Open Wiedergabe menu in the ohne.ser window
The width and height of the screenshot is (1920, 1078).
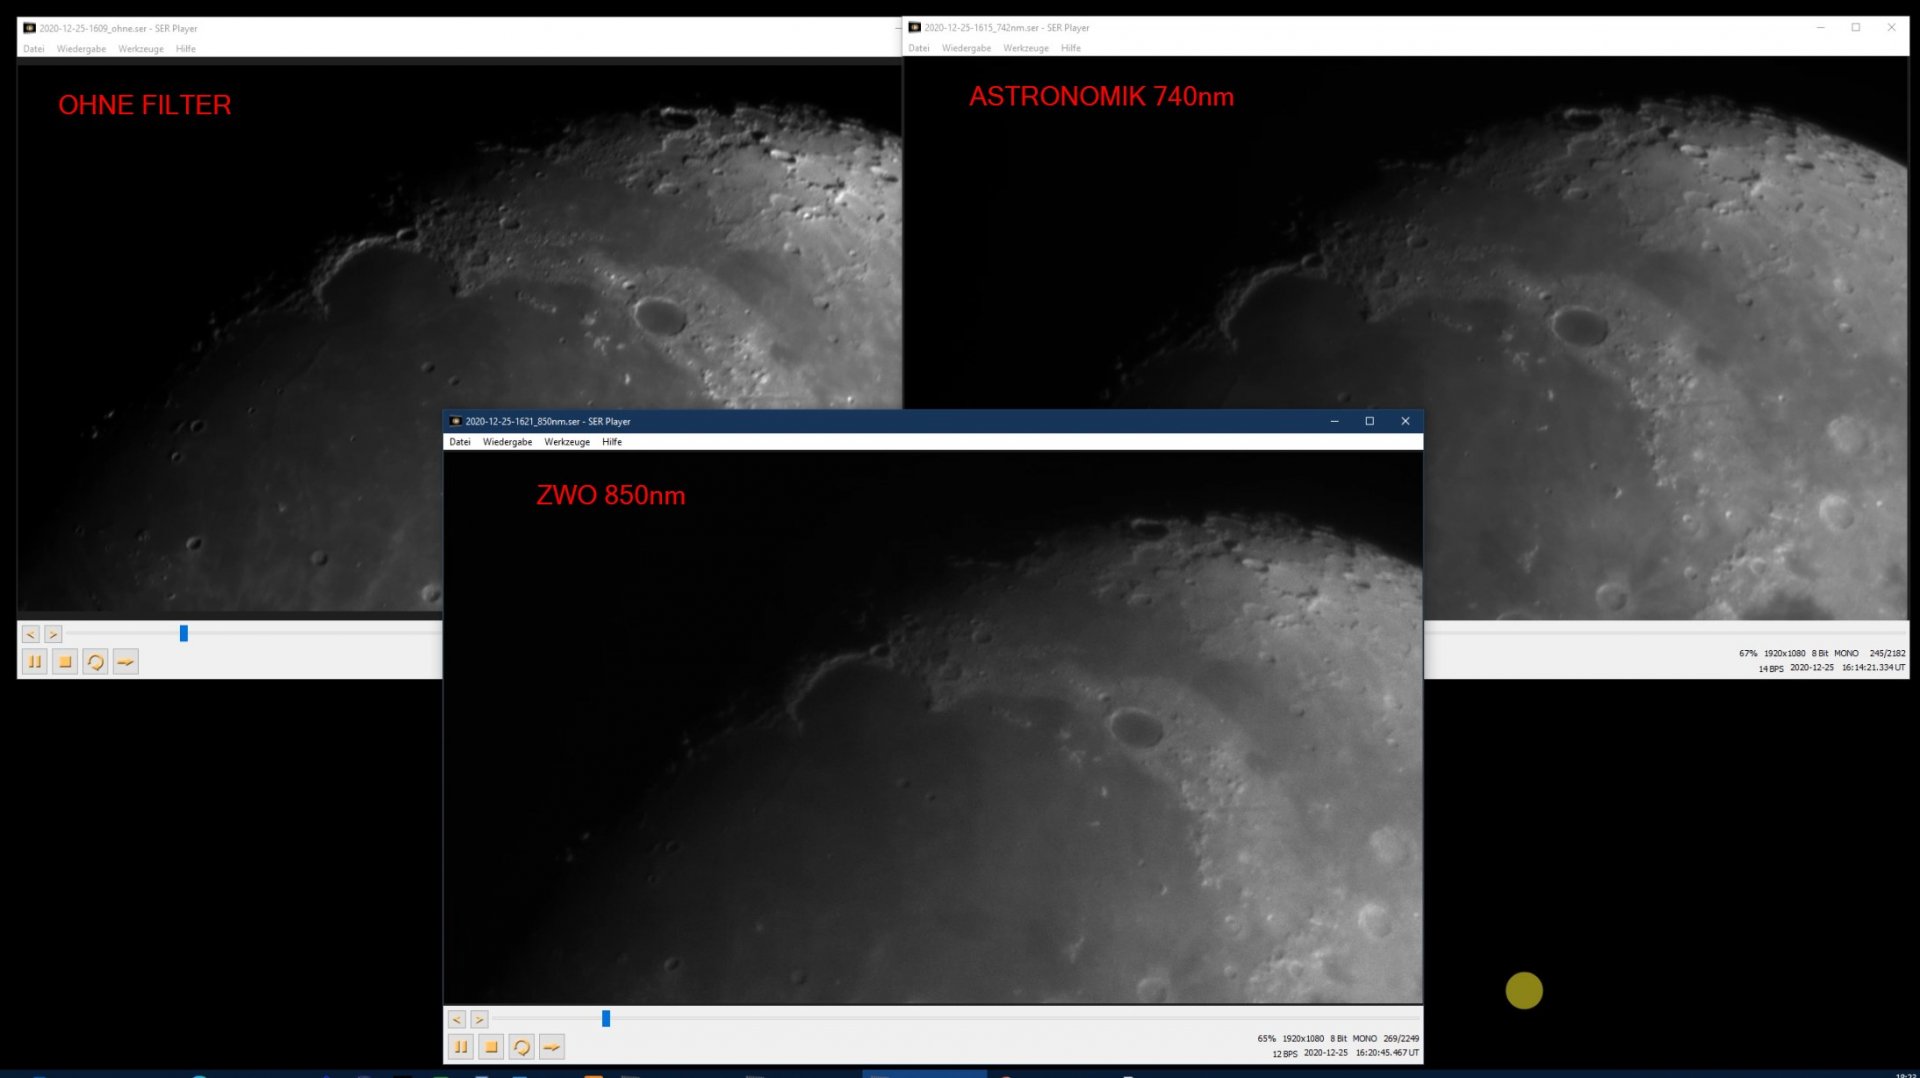coord(81,49)
